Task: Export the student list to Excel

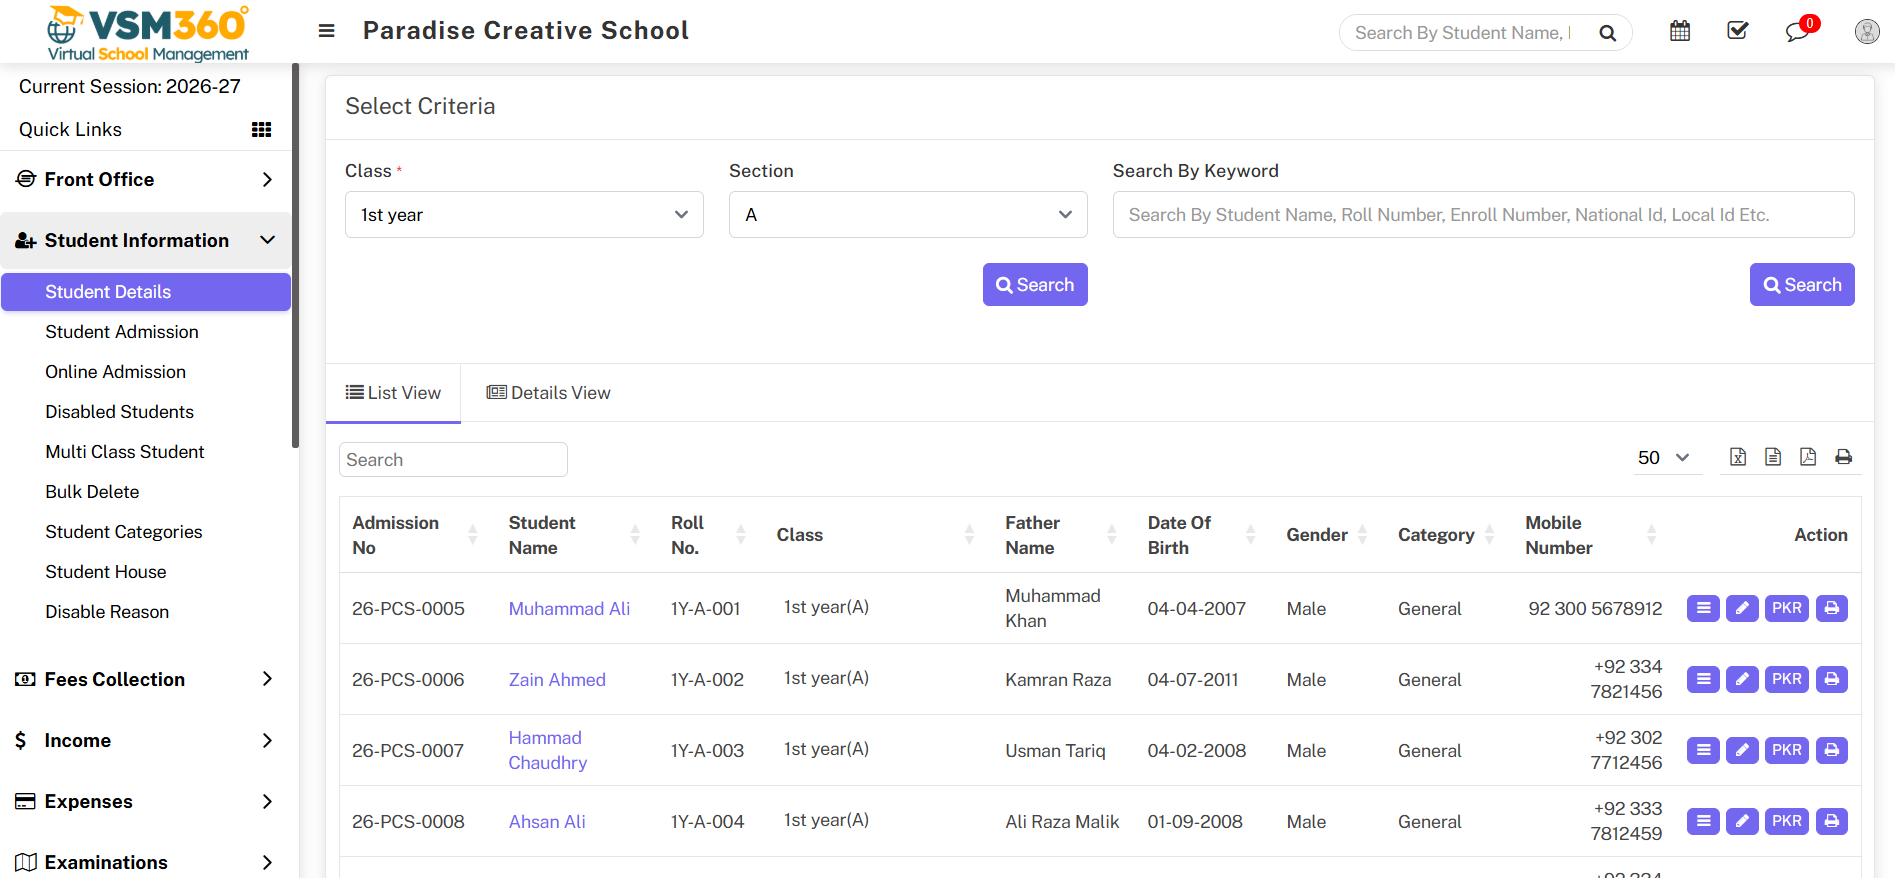Action: (x=1738, y=457)
